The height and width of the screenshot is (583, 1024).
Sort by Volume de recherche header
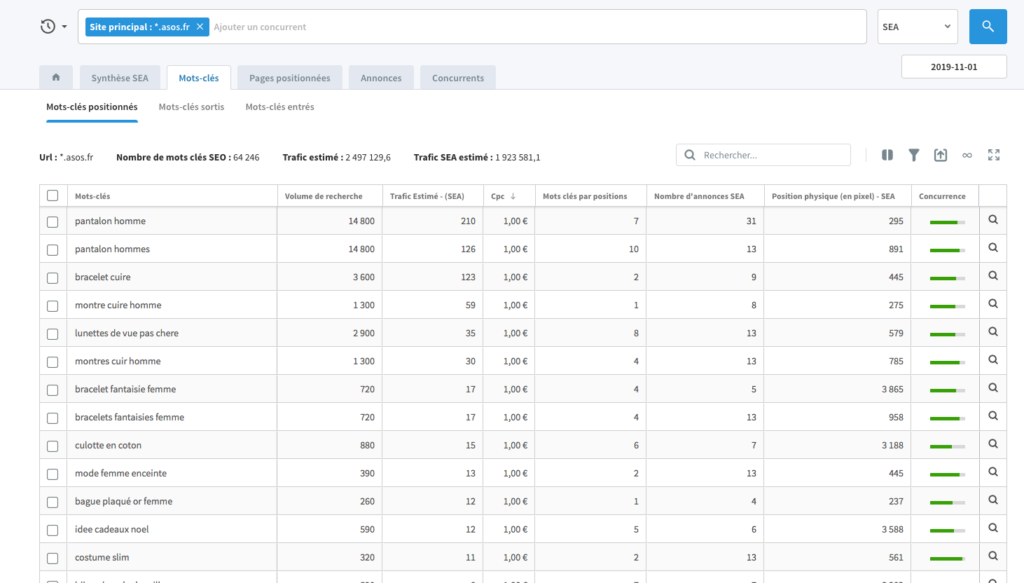point(323,196)
